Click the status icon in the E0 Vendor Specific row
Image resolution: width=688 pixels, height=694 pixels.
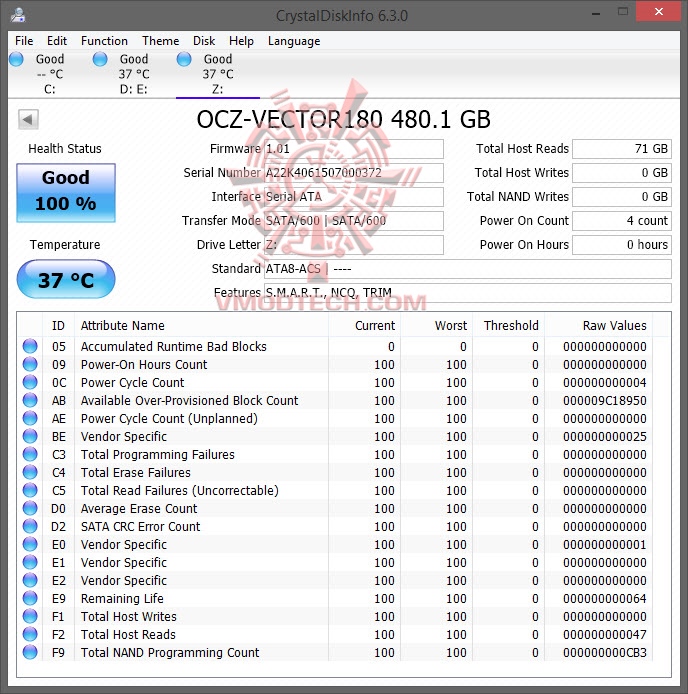click(30, 544)
